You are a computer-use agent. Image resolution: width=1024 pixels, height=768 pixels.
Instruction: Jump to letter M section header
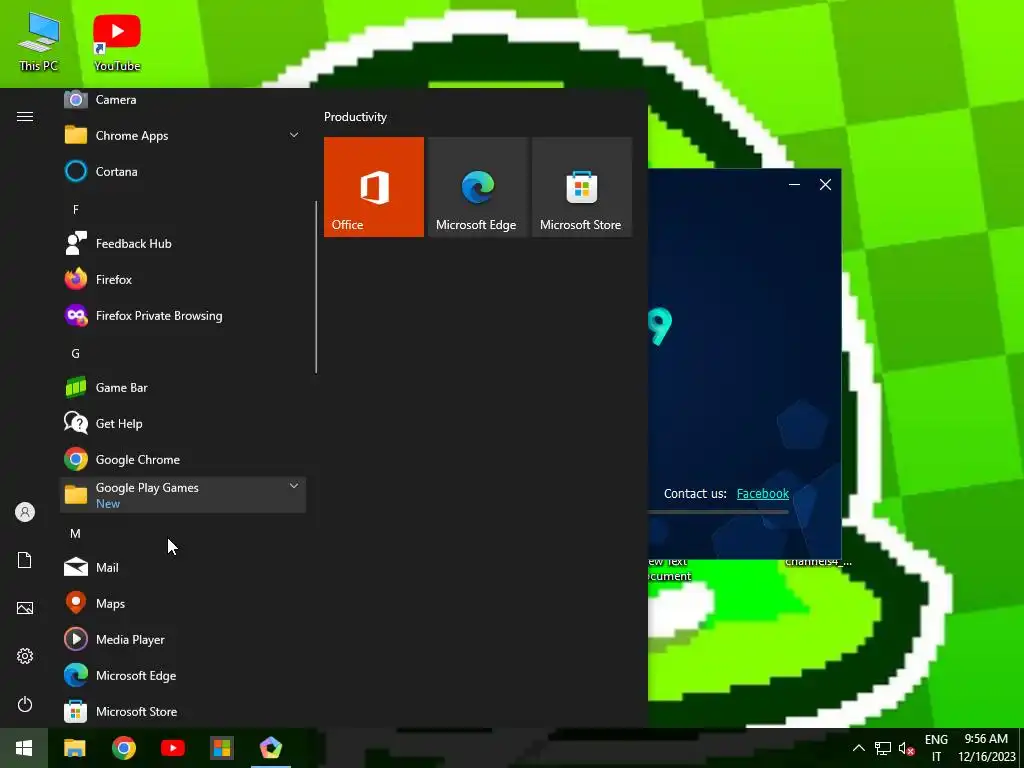[76, 534]
